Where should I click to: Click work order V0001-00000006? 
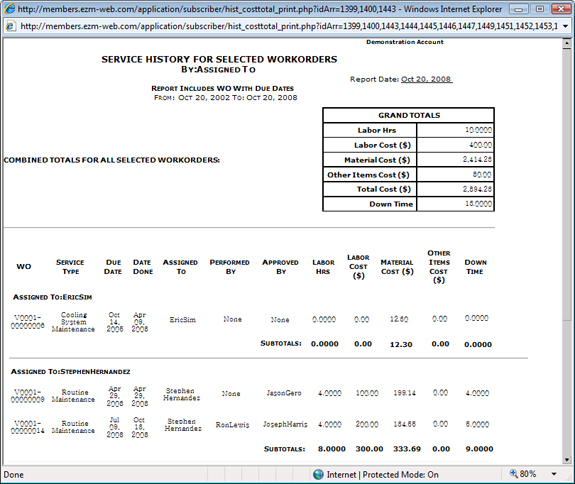point(28,322)
